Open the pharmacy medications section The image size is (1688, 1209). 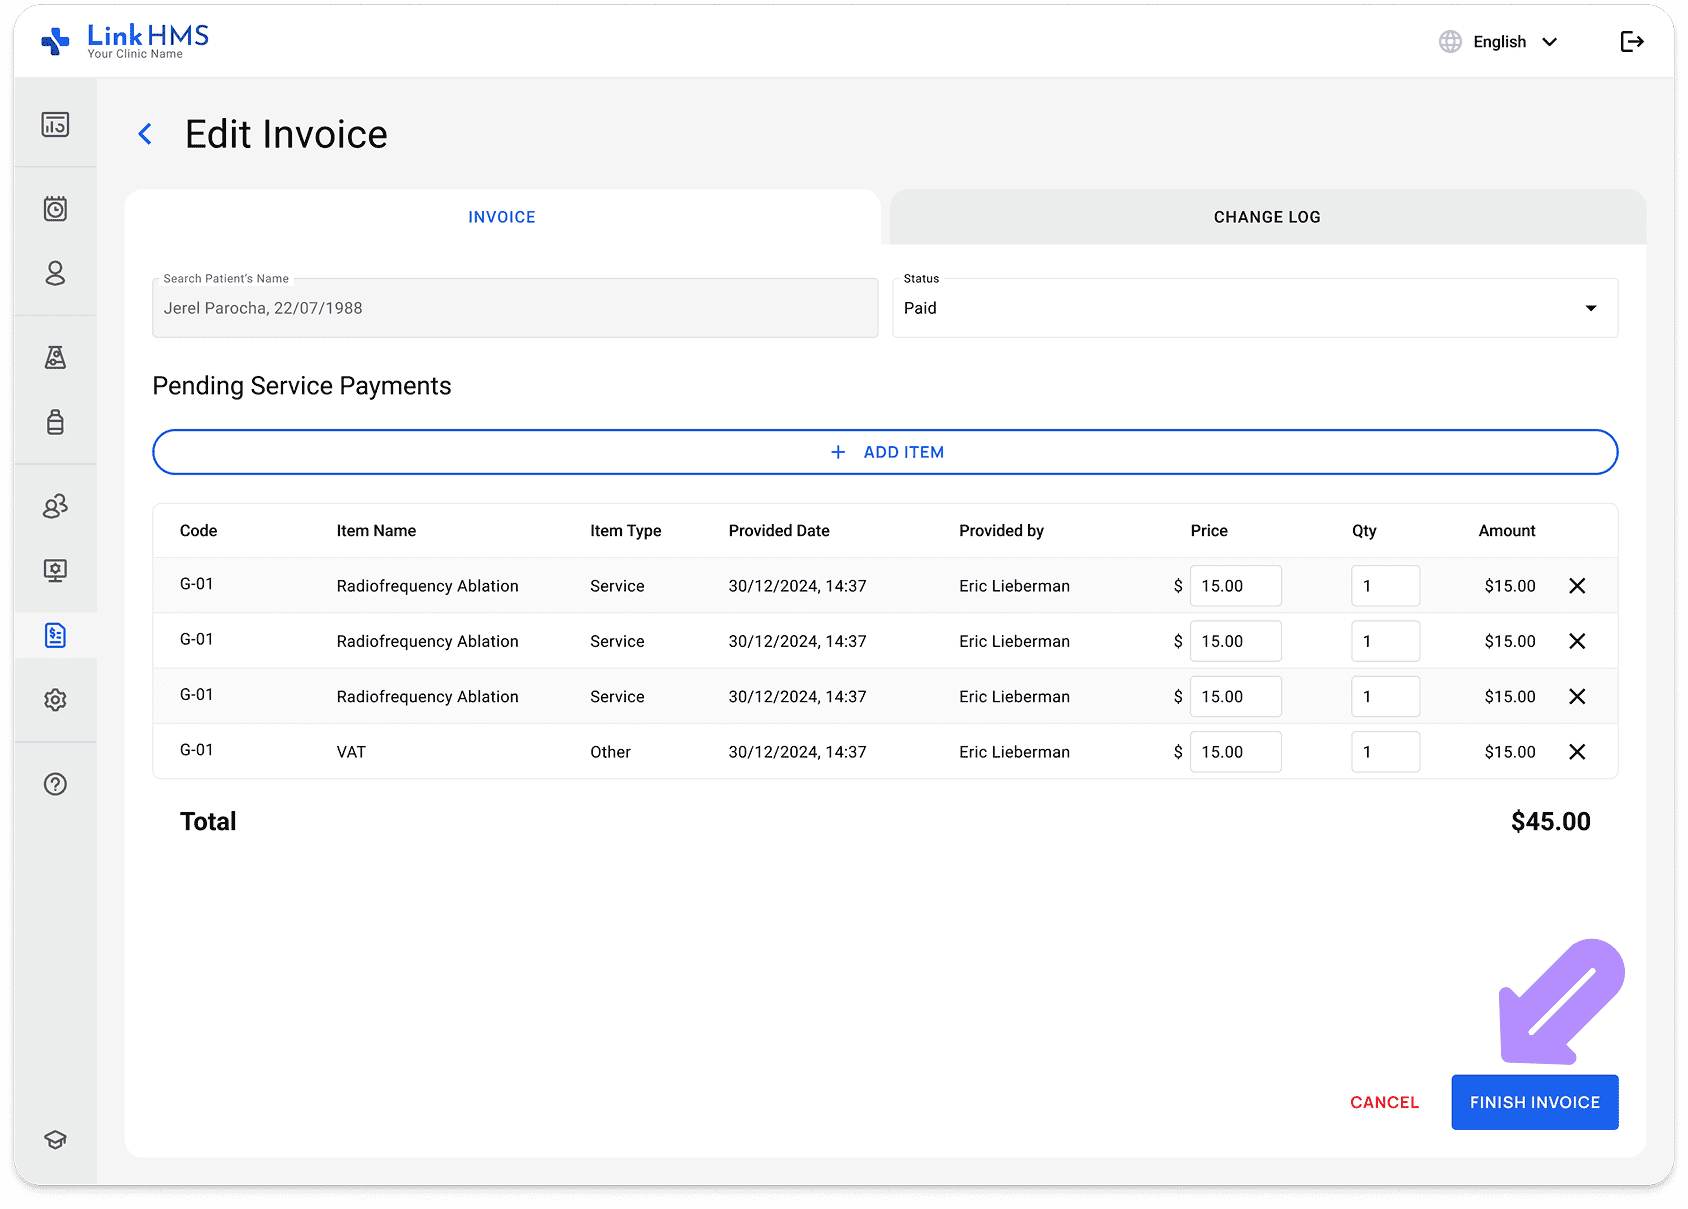55,422
